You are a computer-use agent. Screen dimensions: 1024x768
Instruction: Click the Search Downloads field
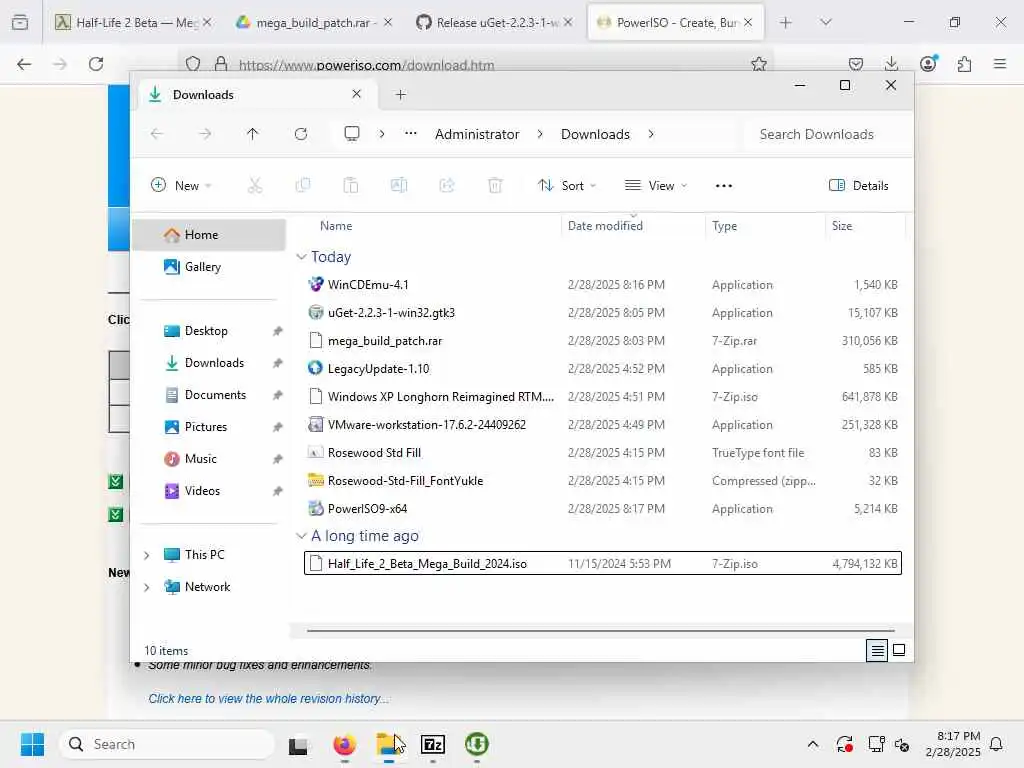tap(824, 134)
